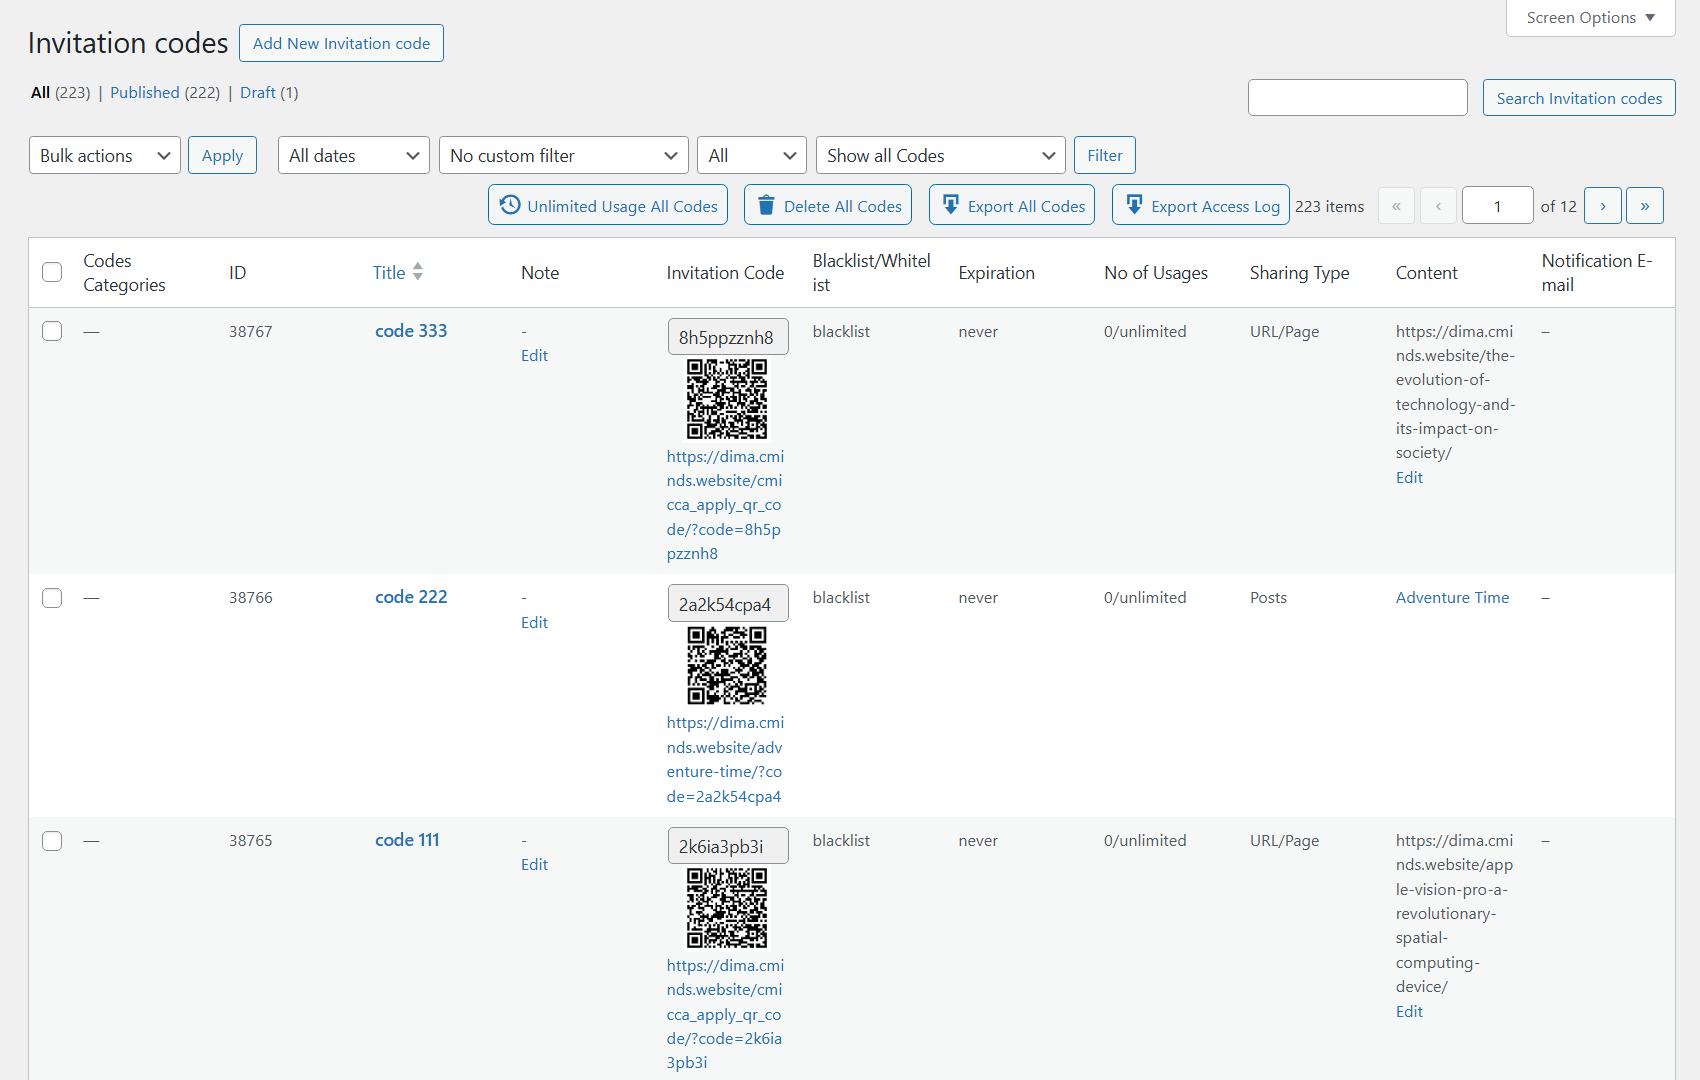The image size is (1700, 1080).
Task: Sort by the Title column header
Action: click(x=389, y=272)
